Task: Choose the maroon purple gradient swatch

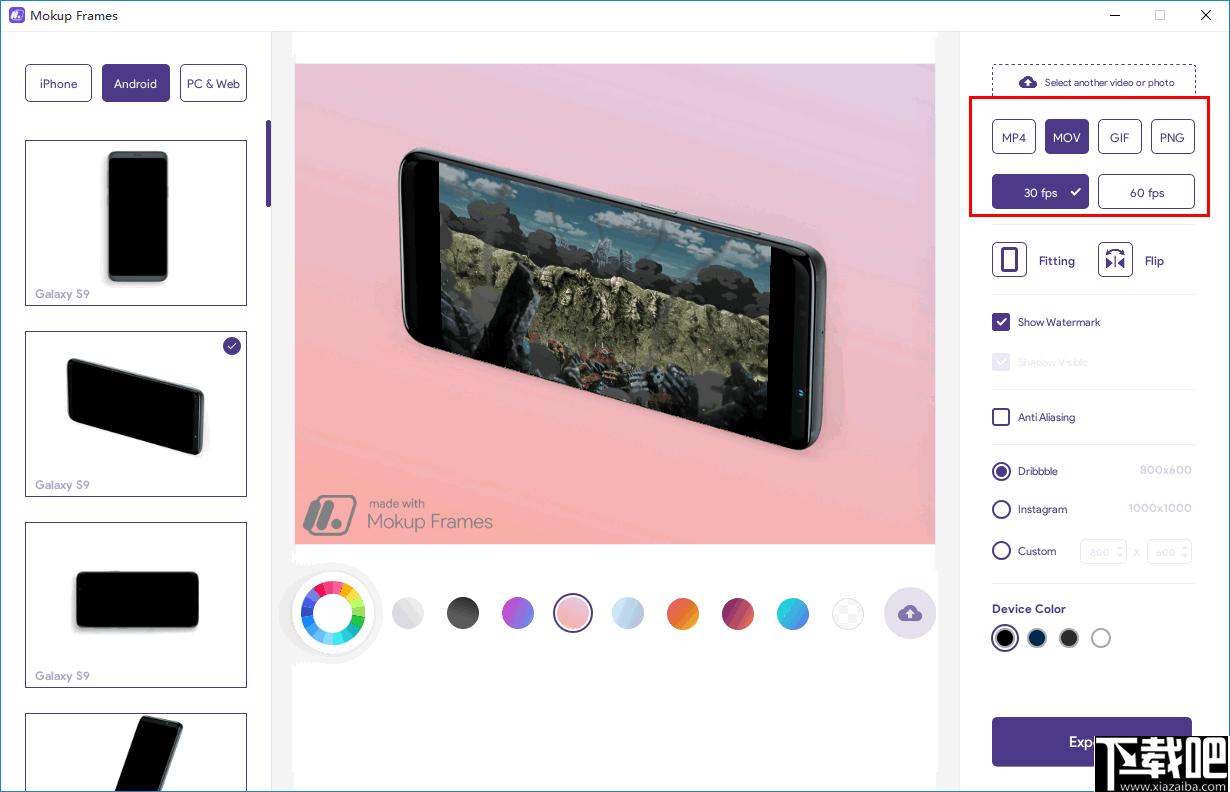Action: click(738, 613)
